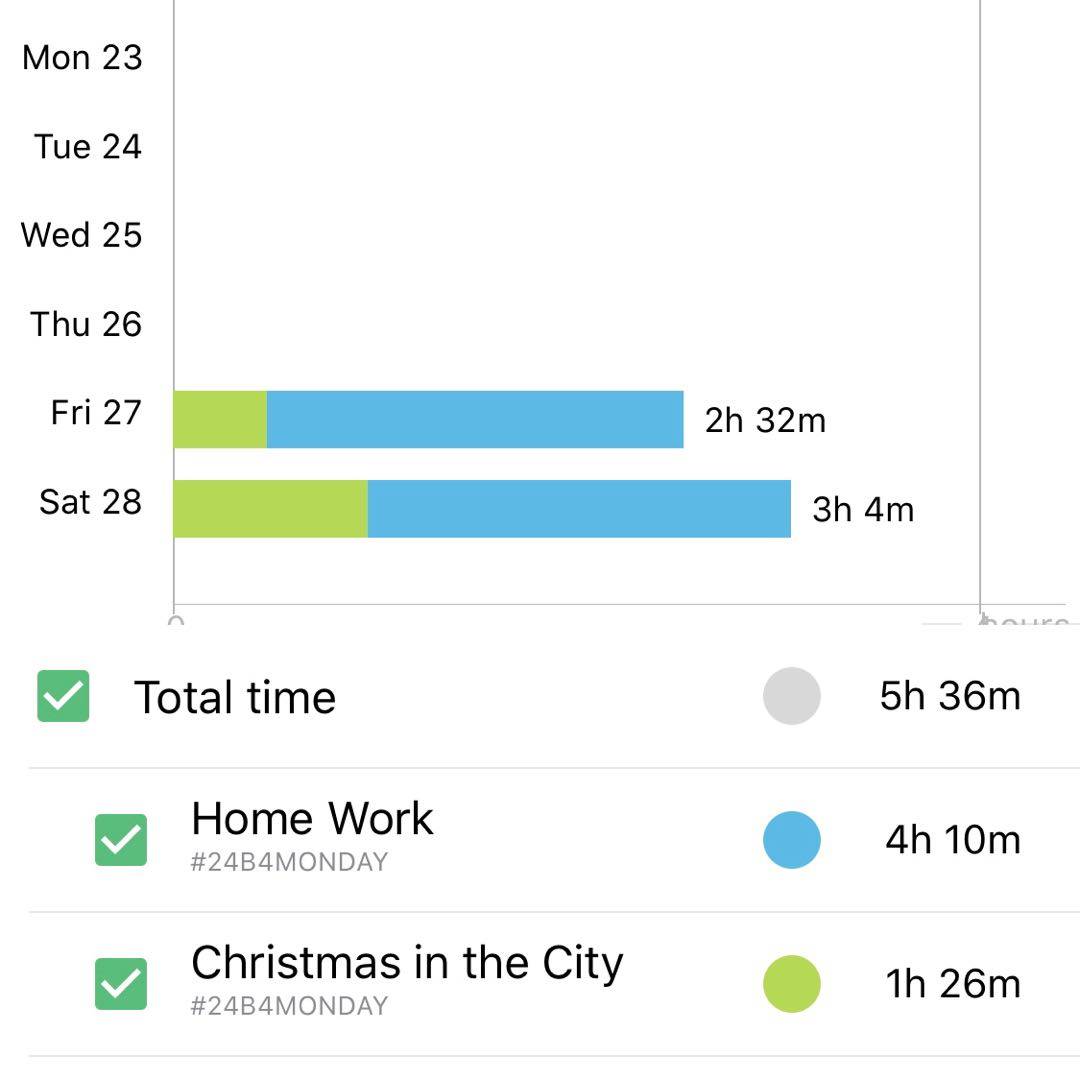Tap the blue Home Work color circle

pyautogui.click(x=791, y=840)
